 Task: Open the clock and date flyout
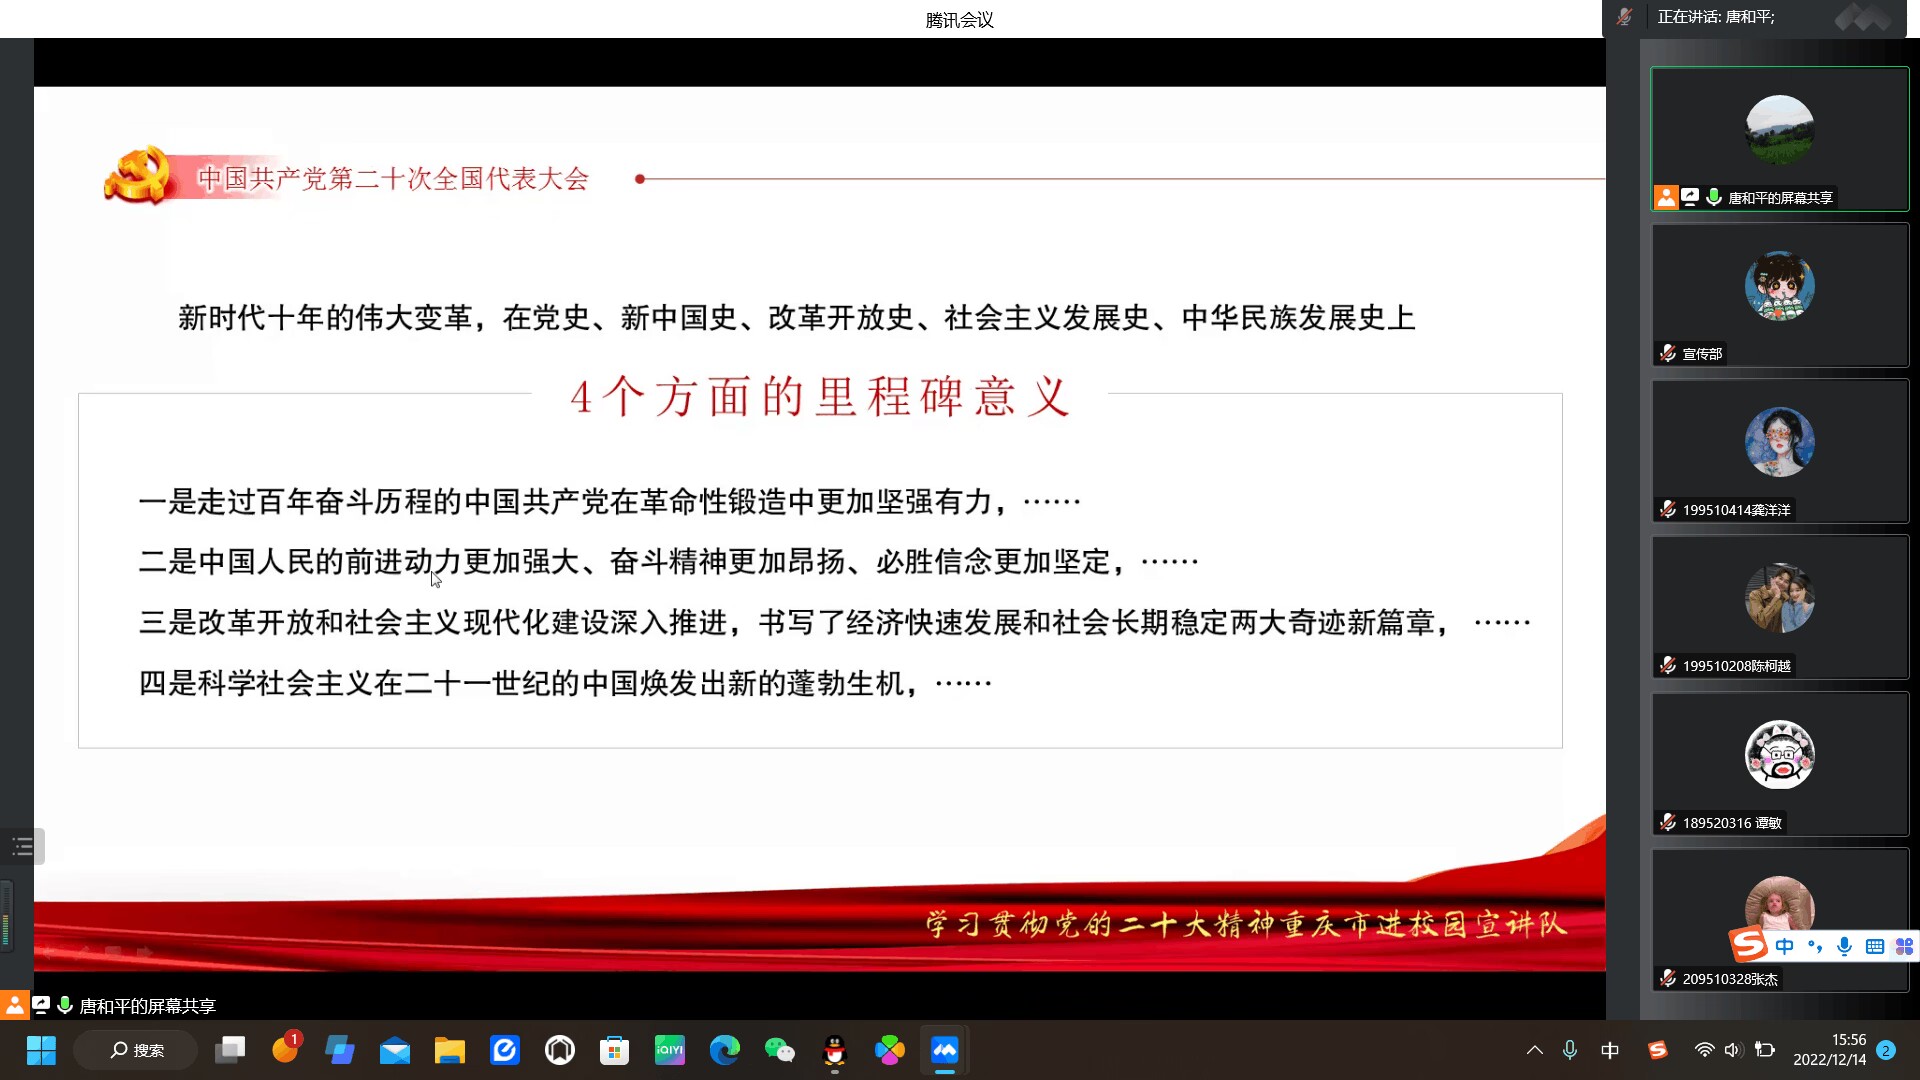point(1829,1050)
